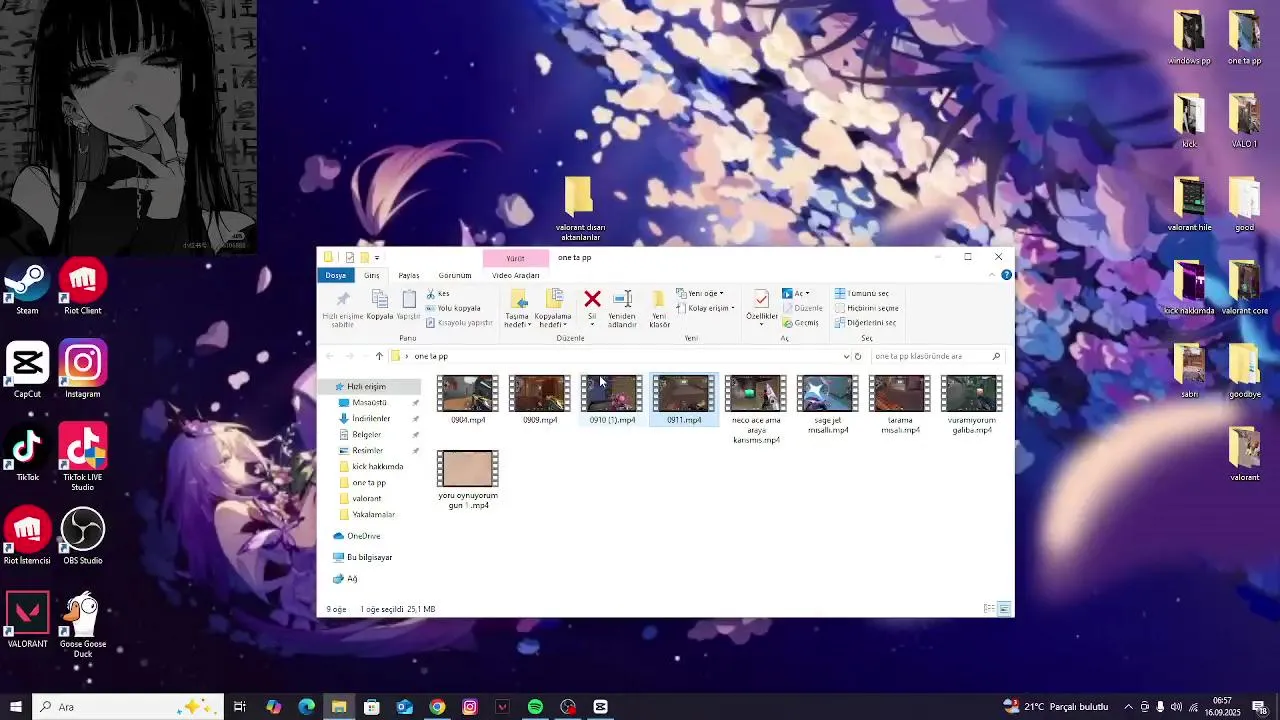Screen dimensions: 1280x720
Task: Click Yolu kopyala in the ribbon
Action: [x=453, y=308]
